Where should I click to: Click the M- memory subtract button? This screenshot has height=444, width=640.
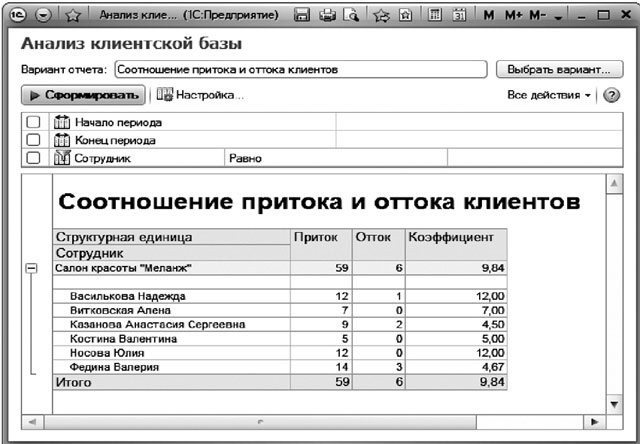coord(537,16)
